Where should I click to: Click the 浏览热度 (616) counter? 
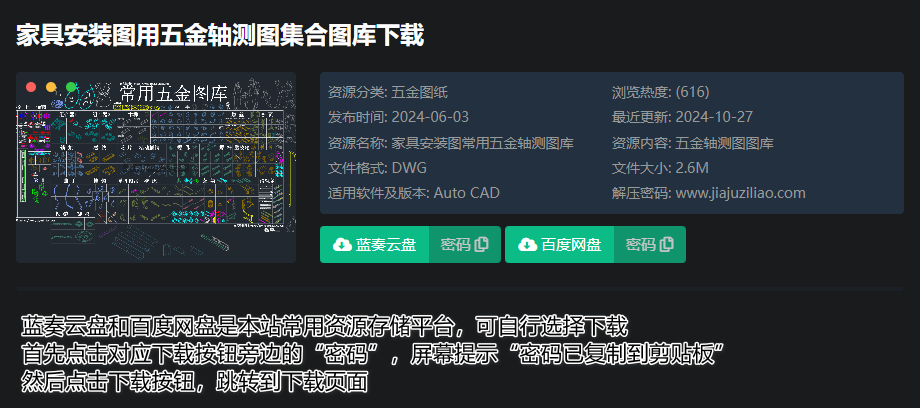(x=661, y=92)
